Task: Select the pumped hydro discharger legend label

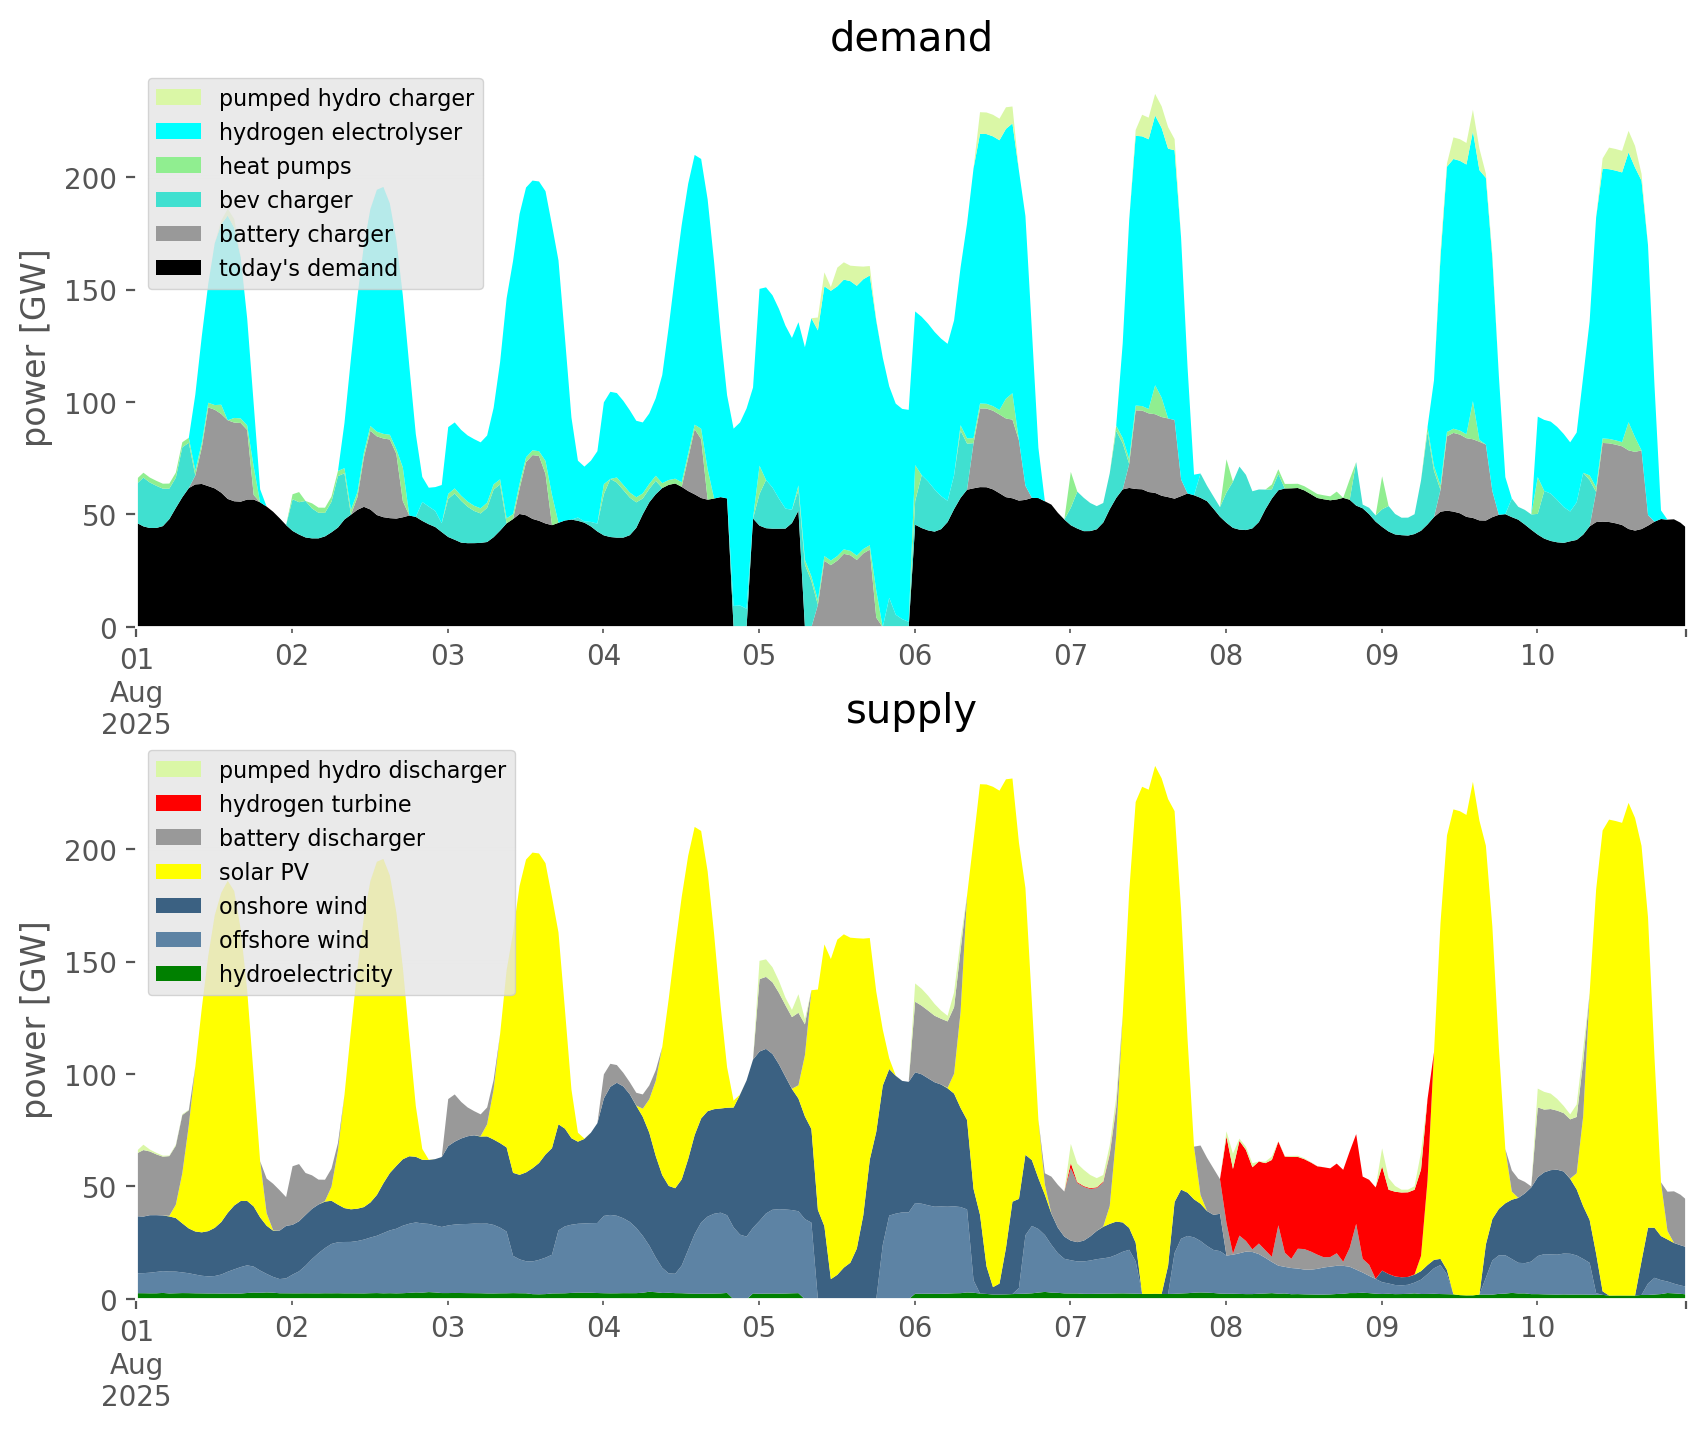Action: [362, 770]
